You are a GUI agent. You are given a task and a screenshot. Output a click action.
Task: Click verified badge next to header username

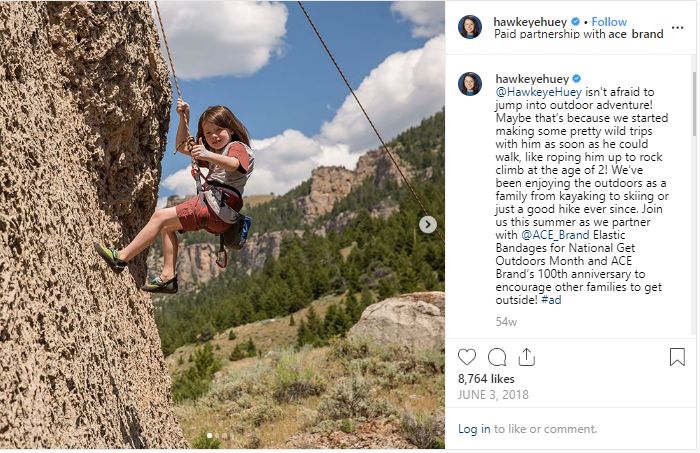click(576, 21)
